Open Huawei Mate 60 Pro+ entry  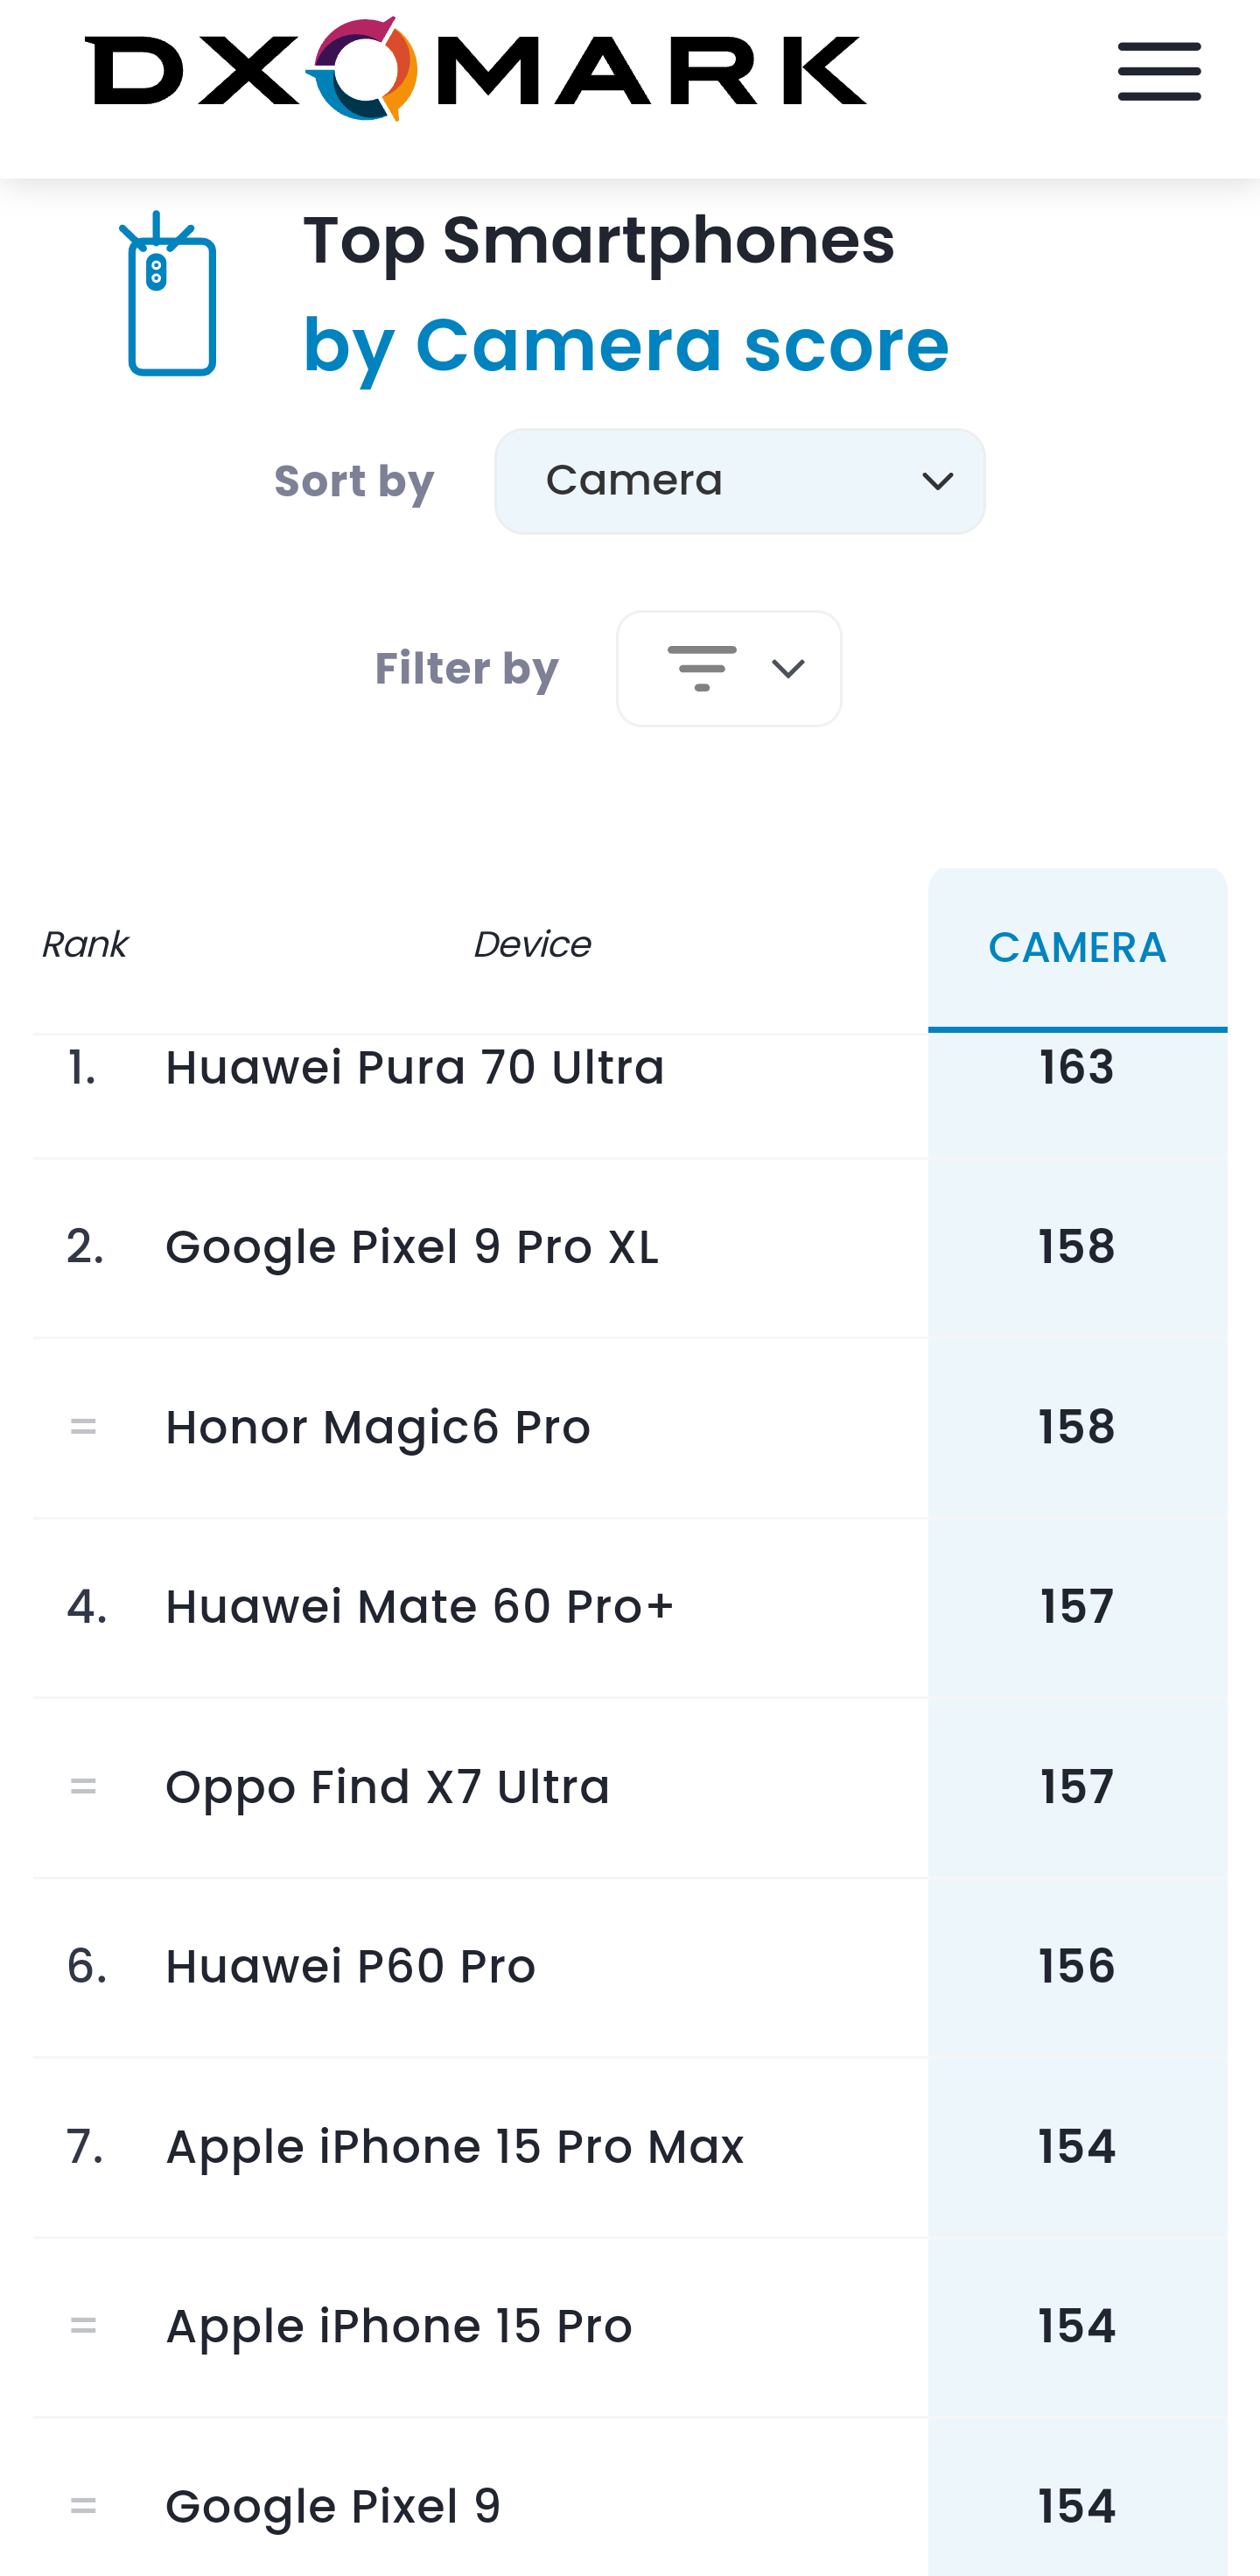coord(420,1607)
